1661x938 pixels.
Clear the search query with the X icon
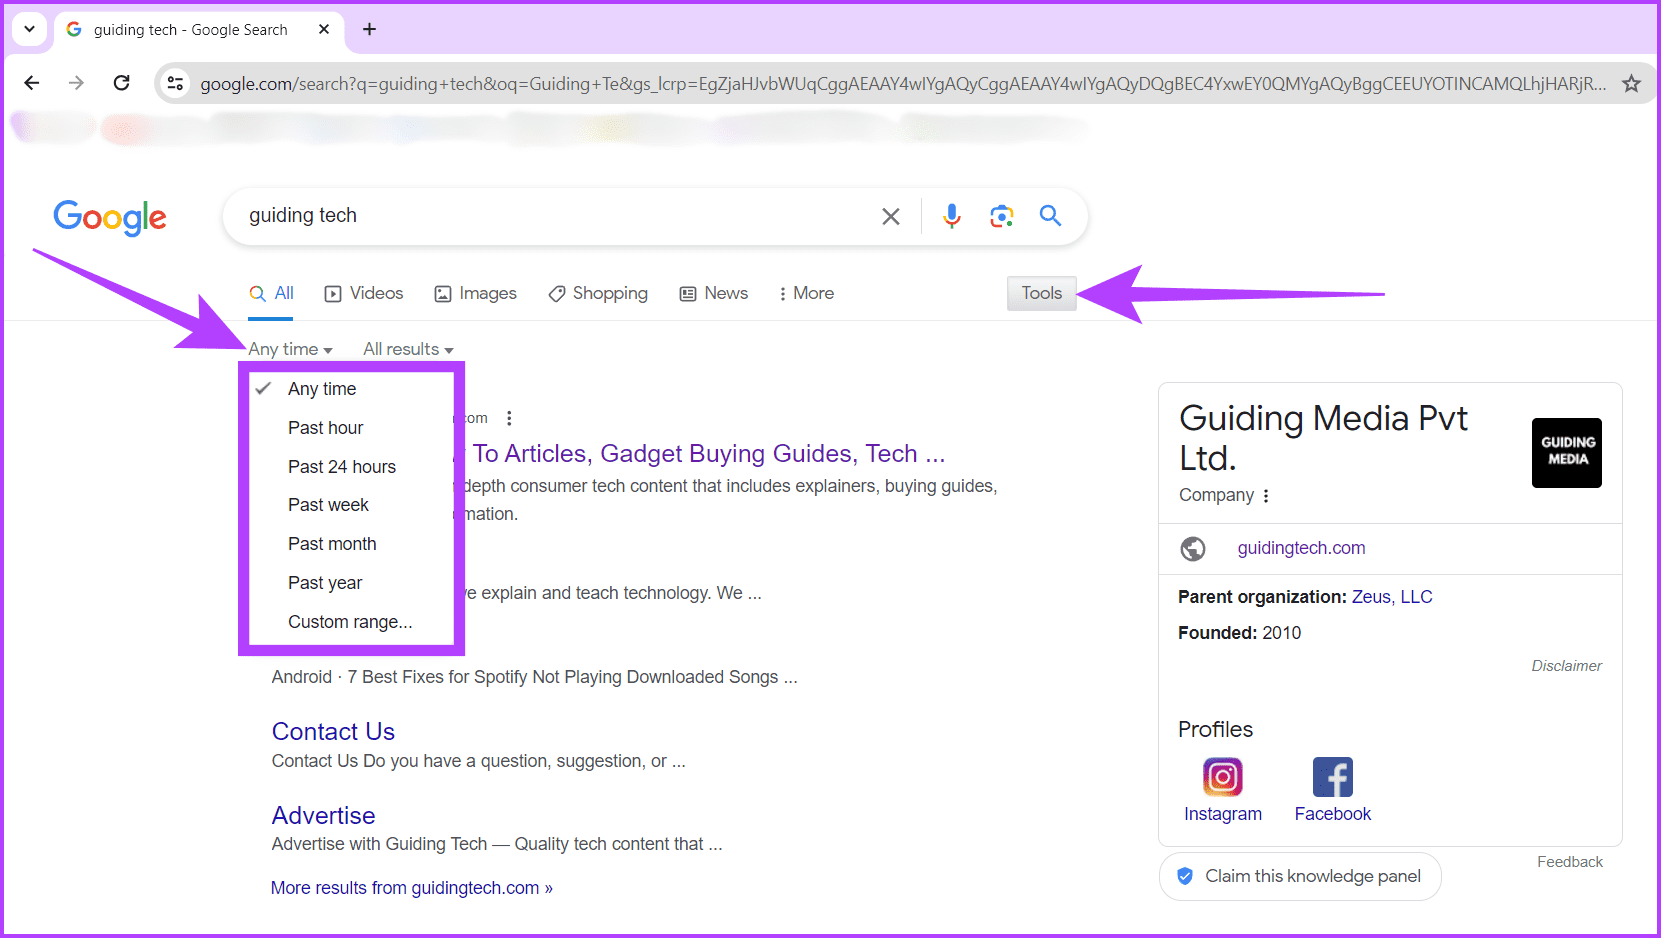click(890, 216)
